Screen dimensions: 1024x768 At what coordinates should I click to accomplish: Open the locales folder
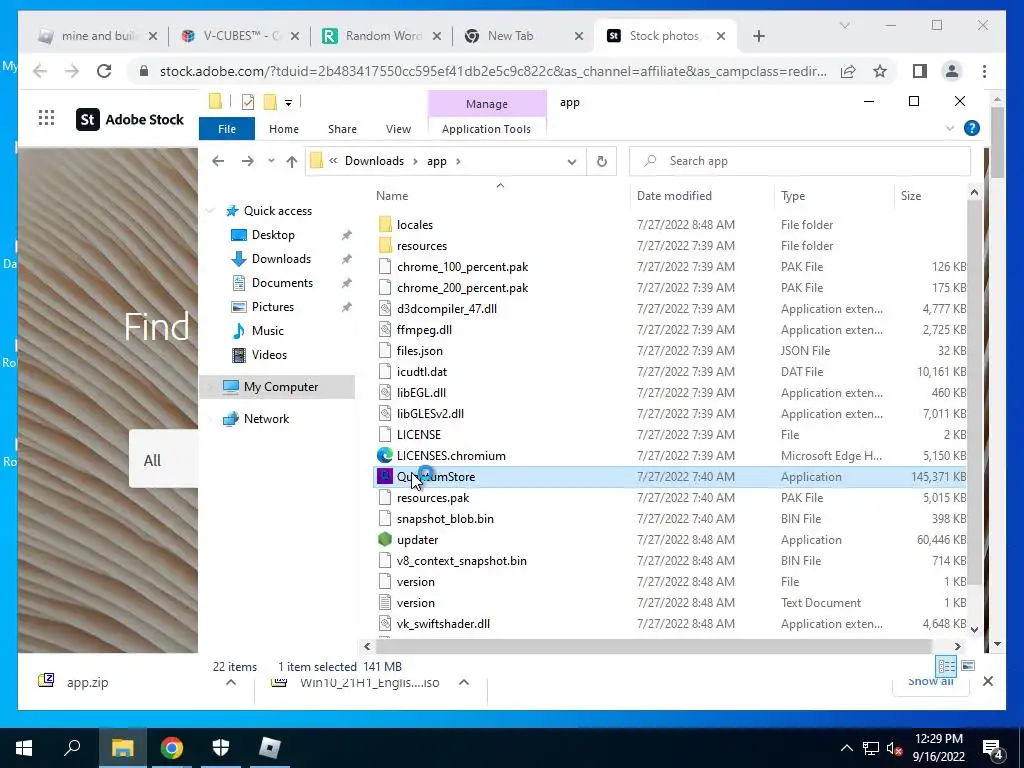[x=415, y=225]
